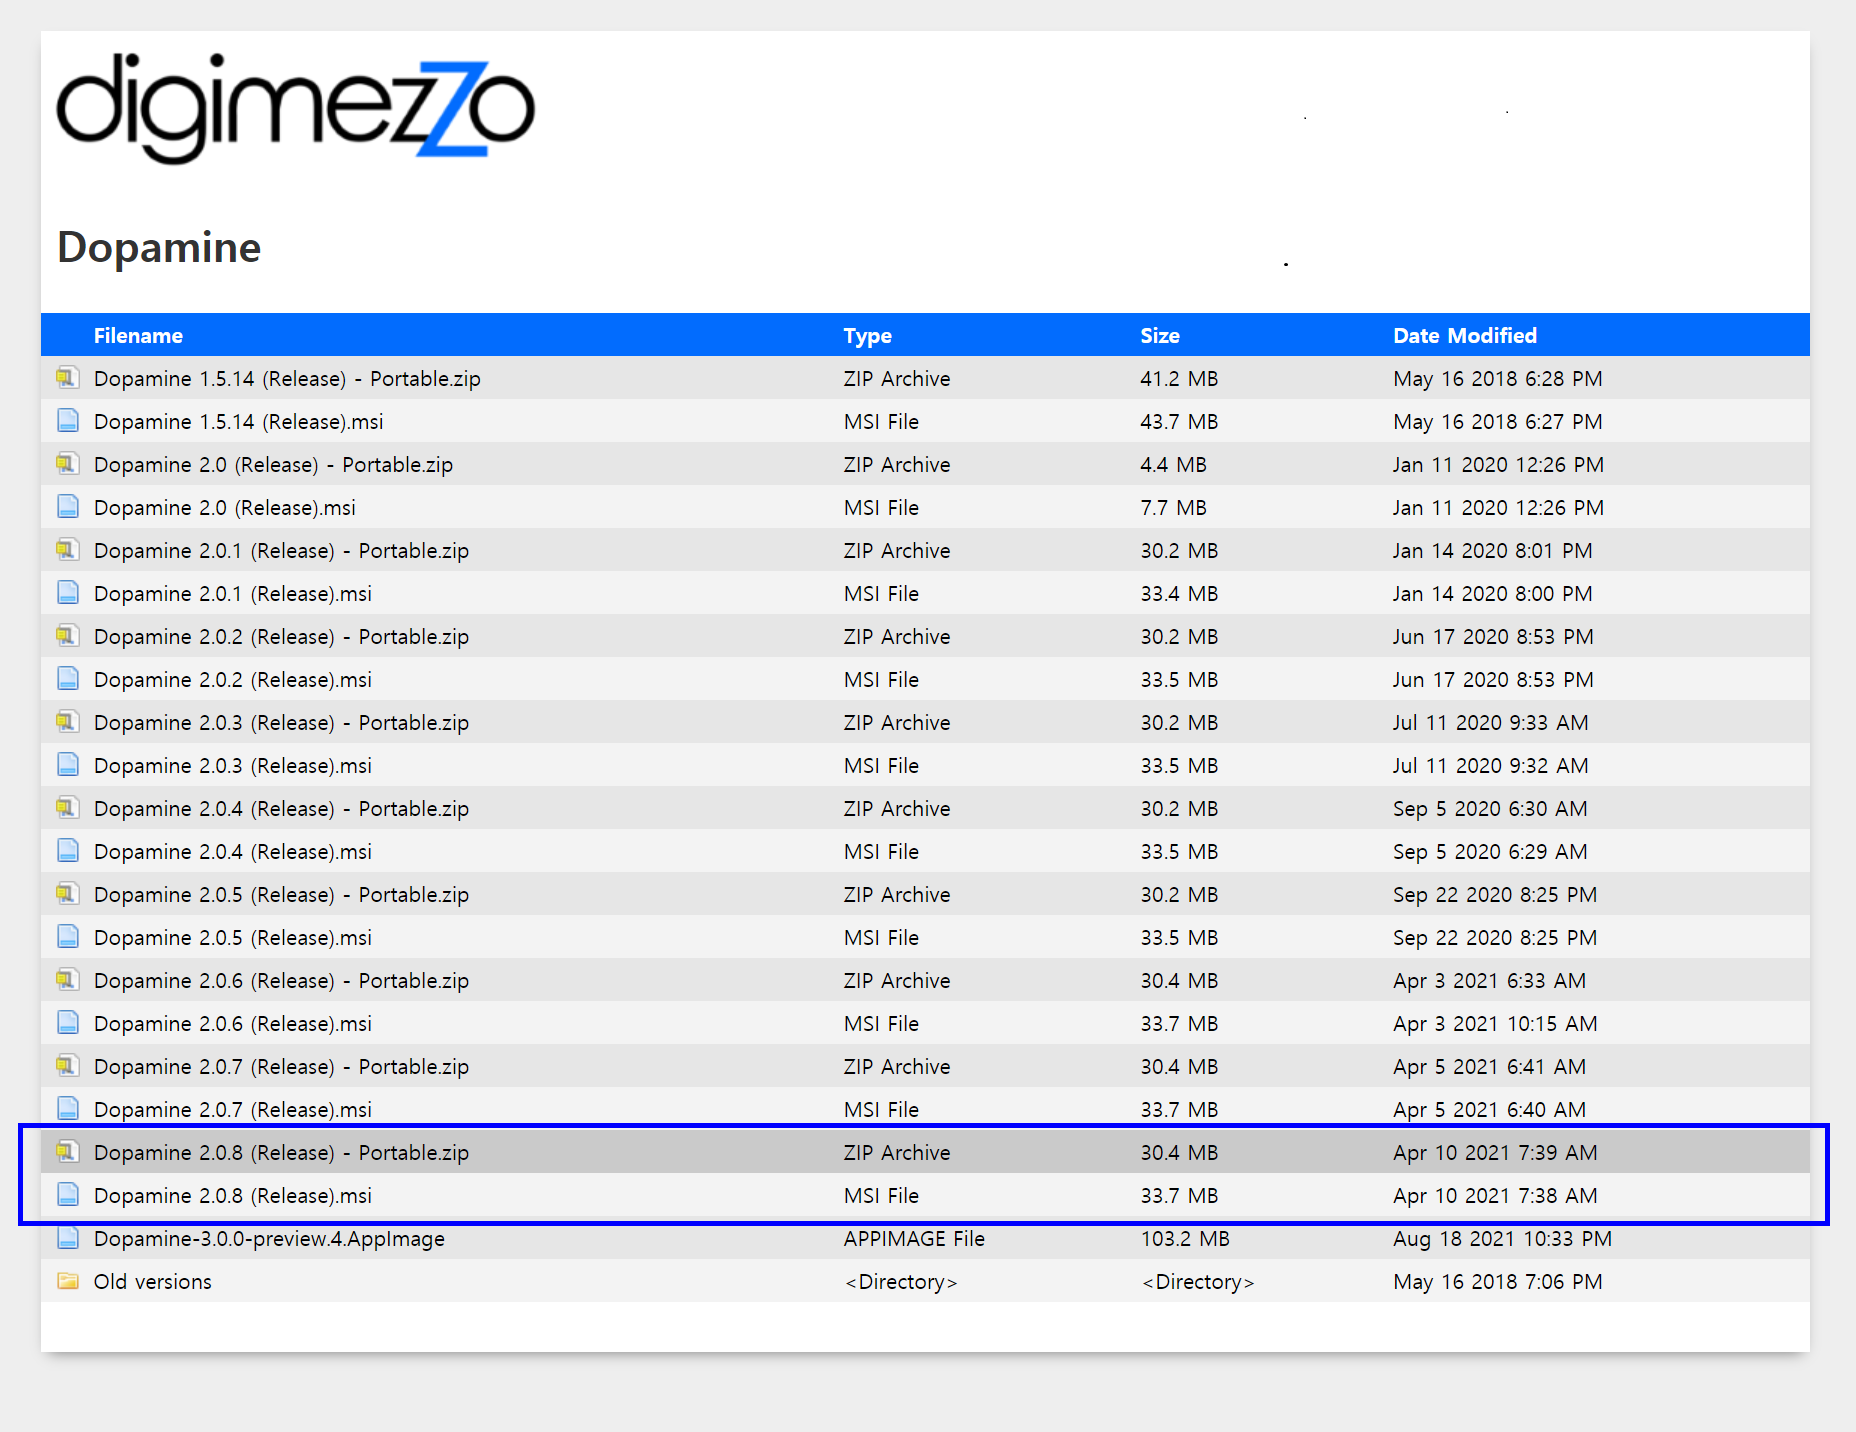Image resolution: width=1856 pixels, height=1432 pixels.
Task: Click the May 16 2018 7:06 PM date
Action: pos(1497,1282)
